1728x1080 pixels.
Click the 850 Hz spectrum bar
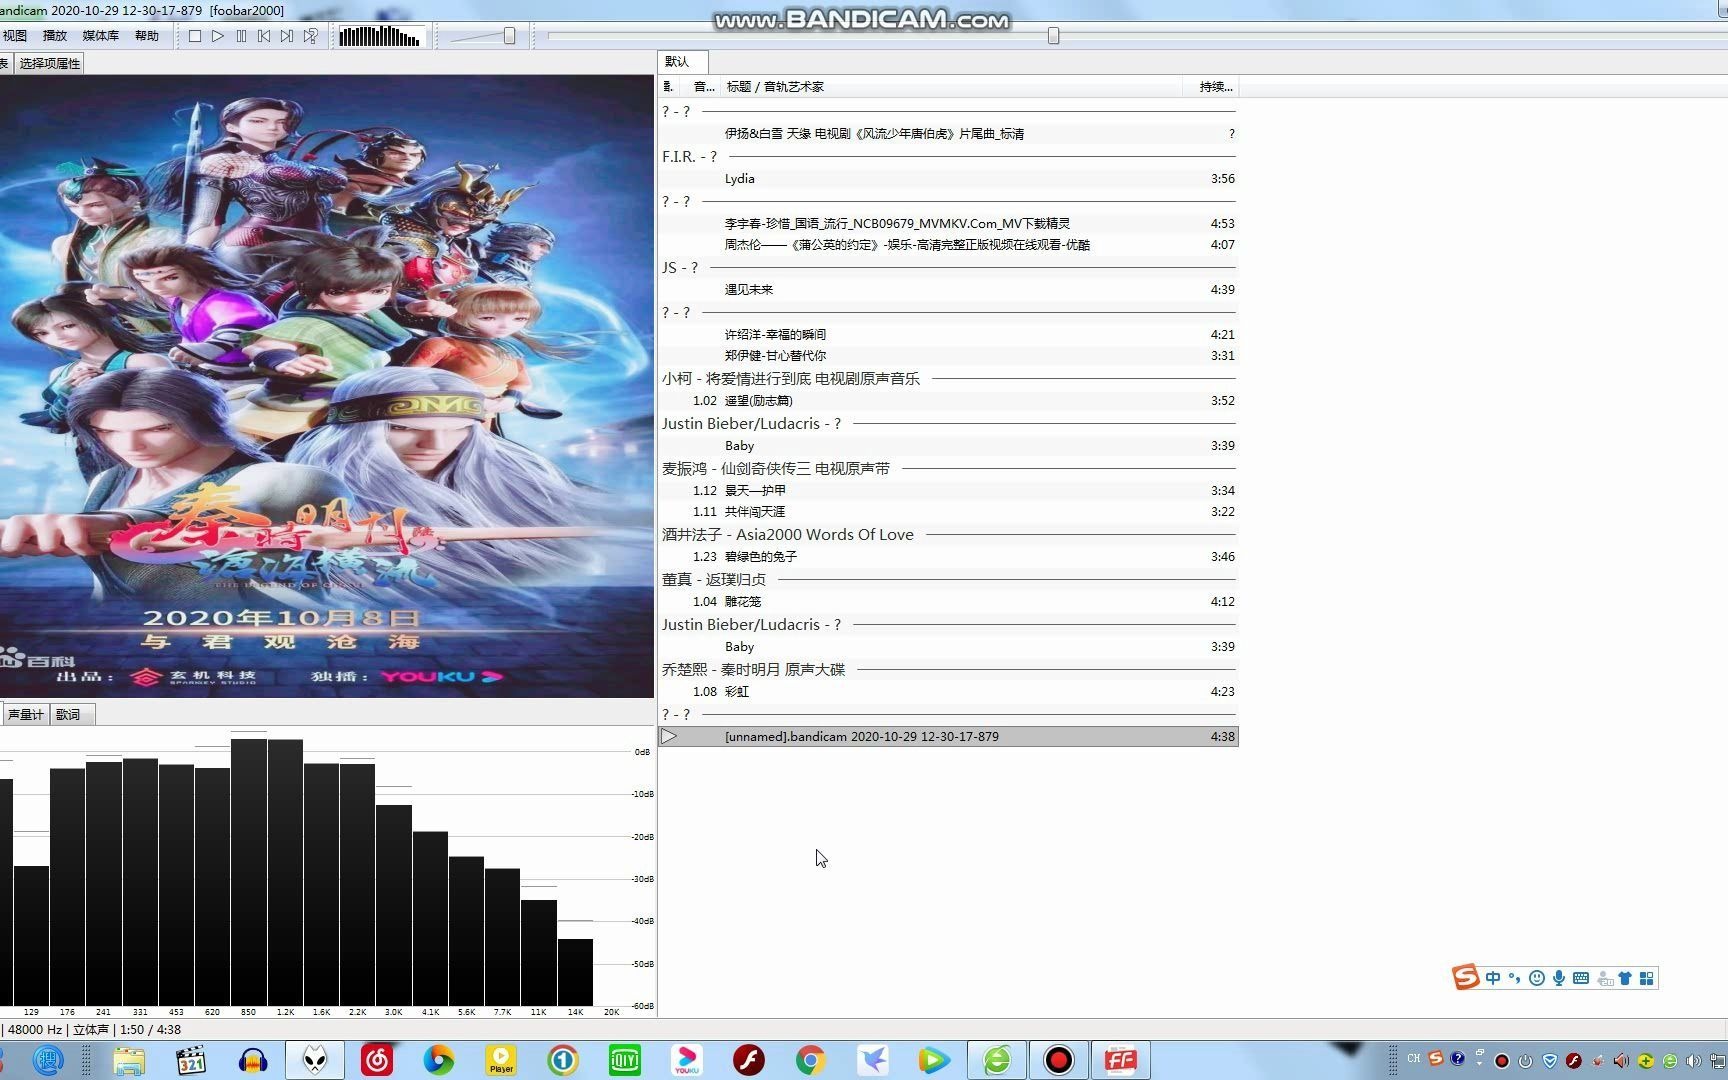tap(249, 872)
